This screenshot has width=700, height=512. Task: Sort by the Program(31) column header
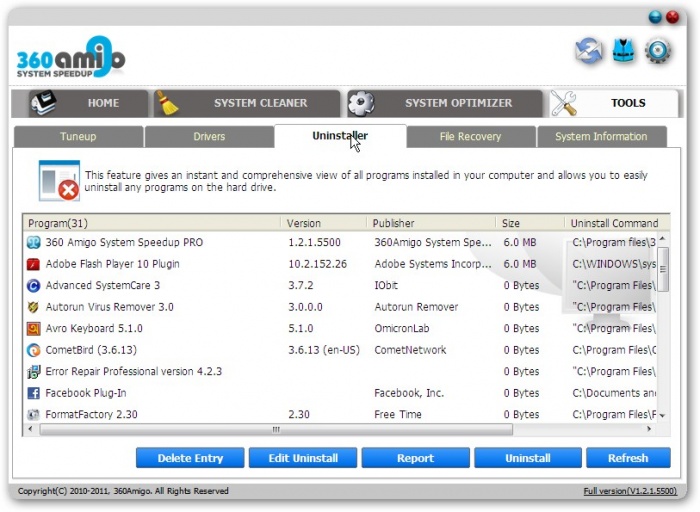tap(152, 223)
